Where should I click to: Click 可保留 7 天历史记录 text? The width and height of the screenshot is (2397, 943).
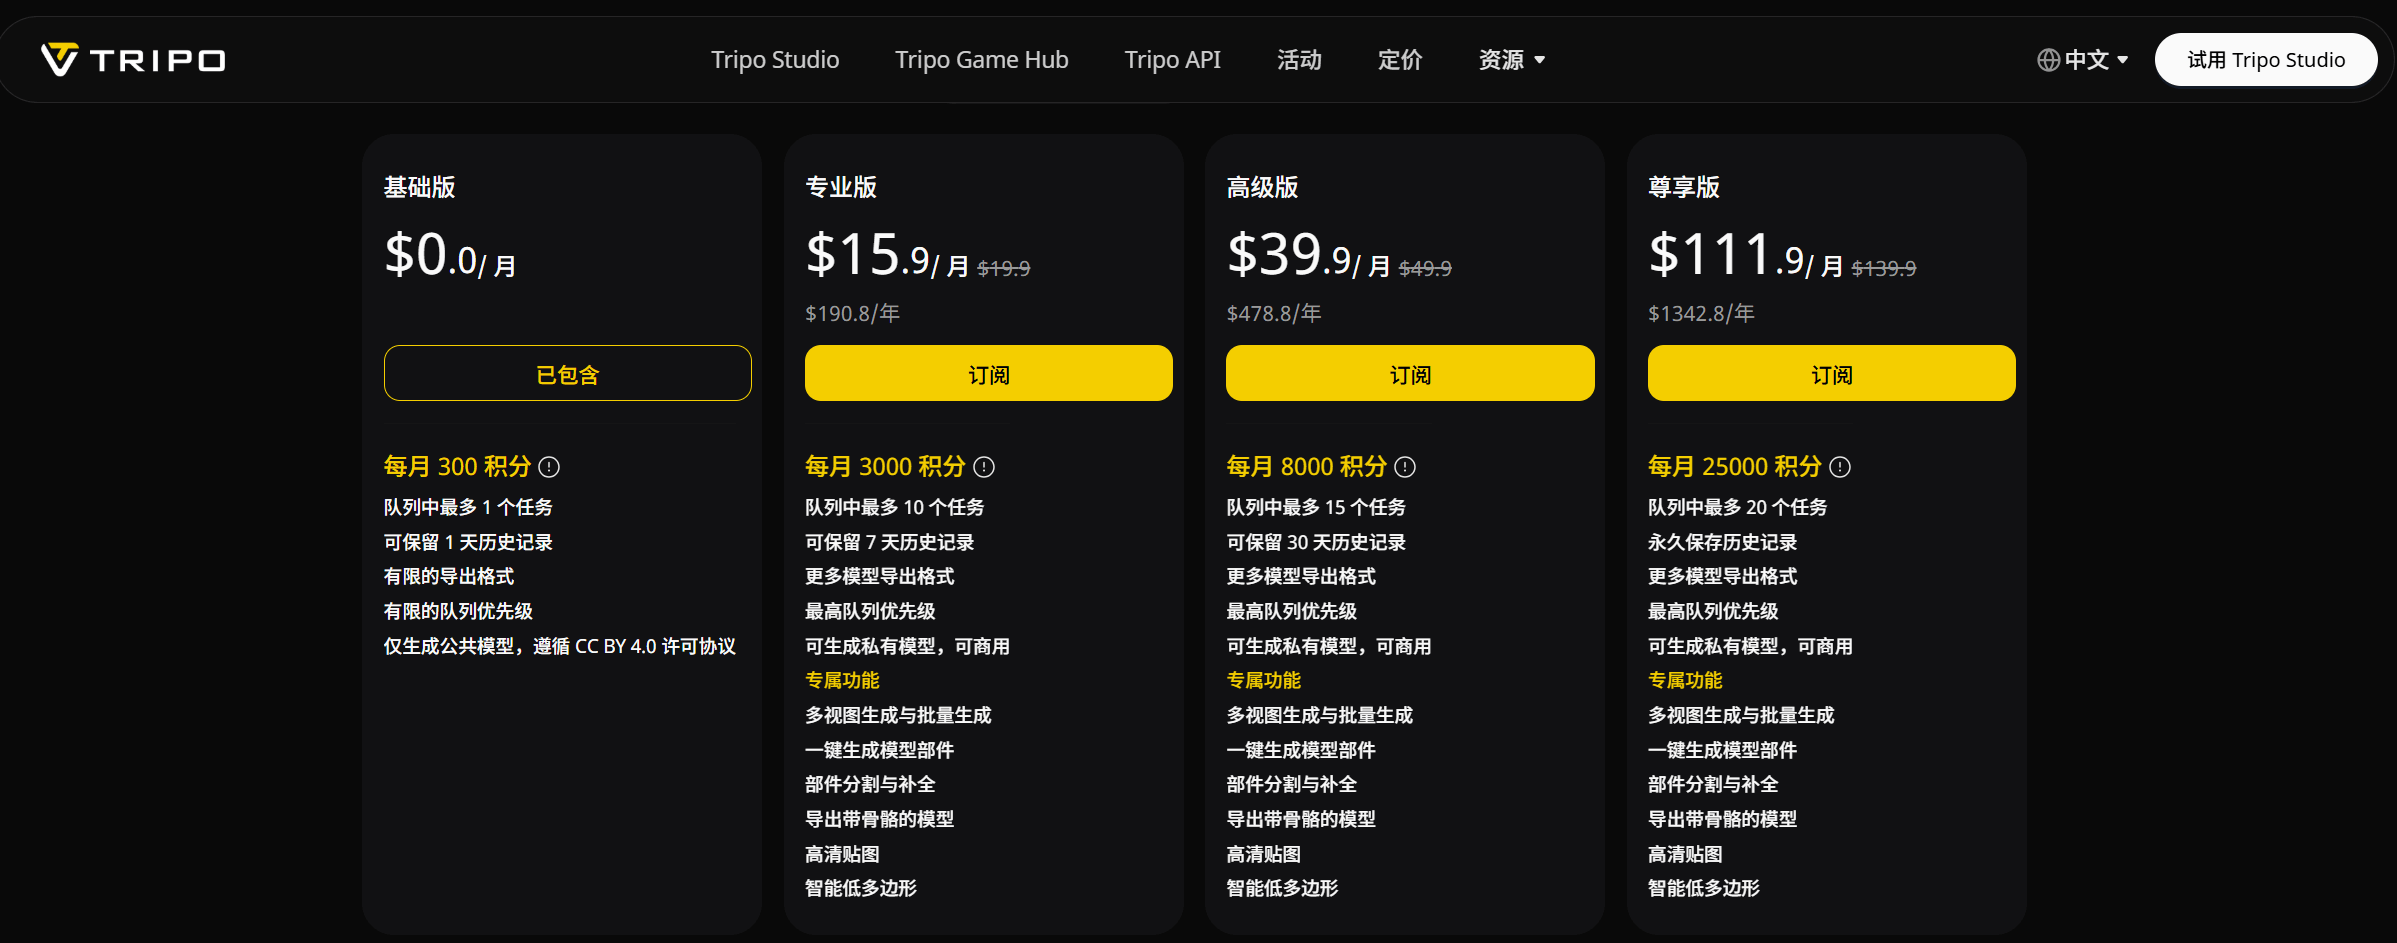pos(890,542)
